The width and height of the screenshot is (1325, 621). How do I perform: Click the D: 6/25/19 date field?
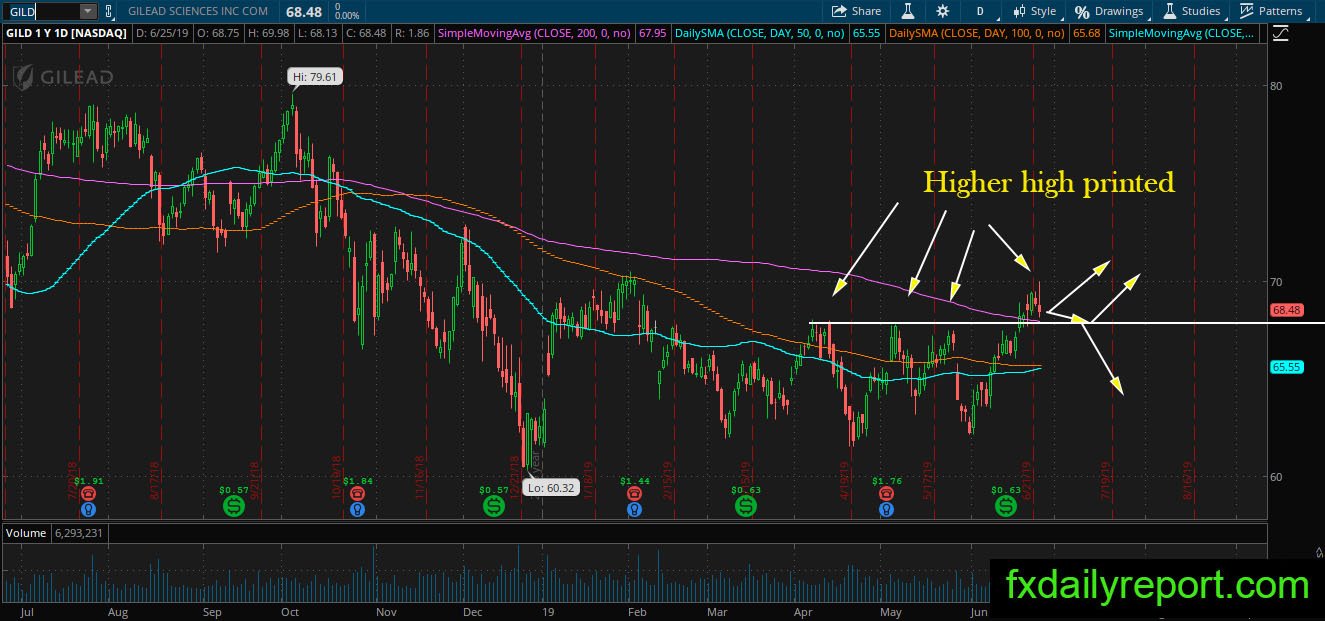pos(164,33)
